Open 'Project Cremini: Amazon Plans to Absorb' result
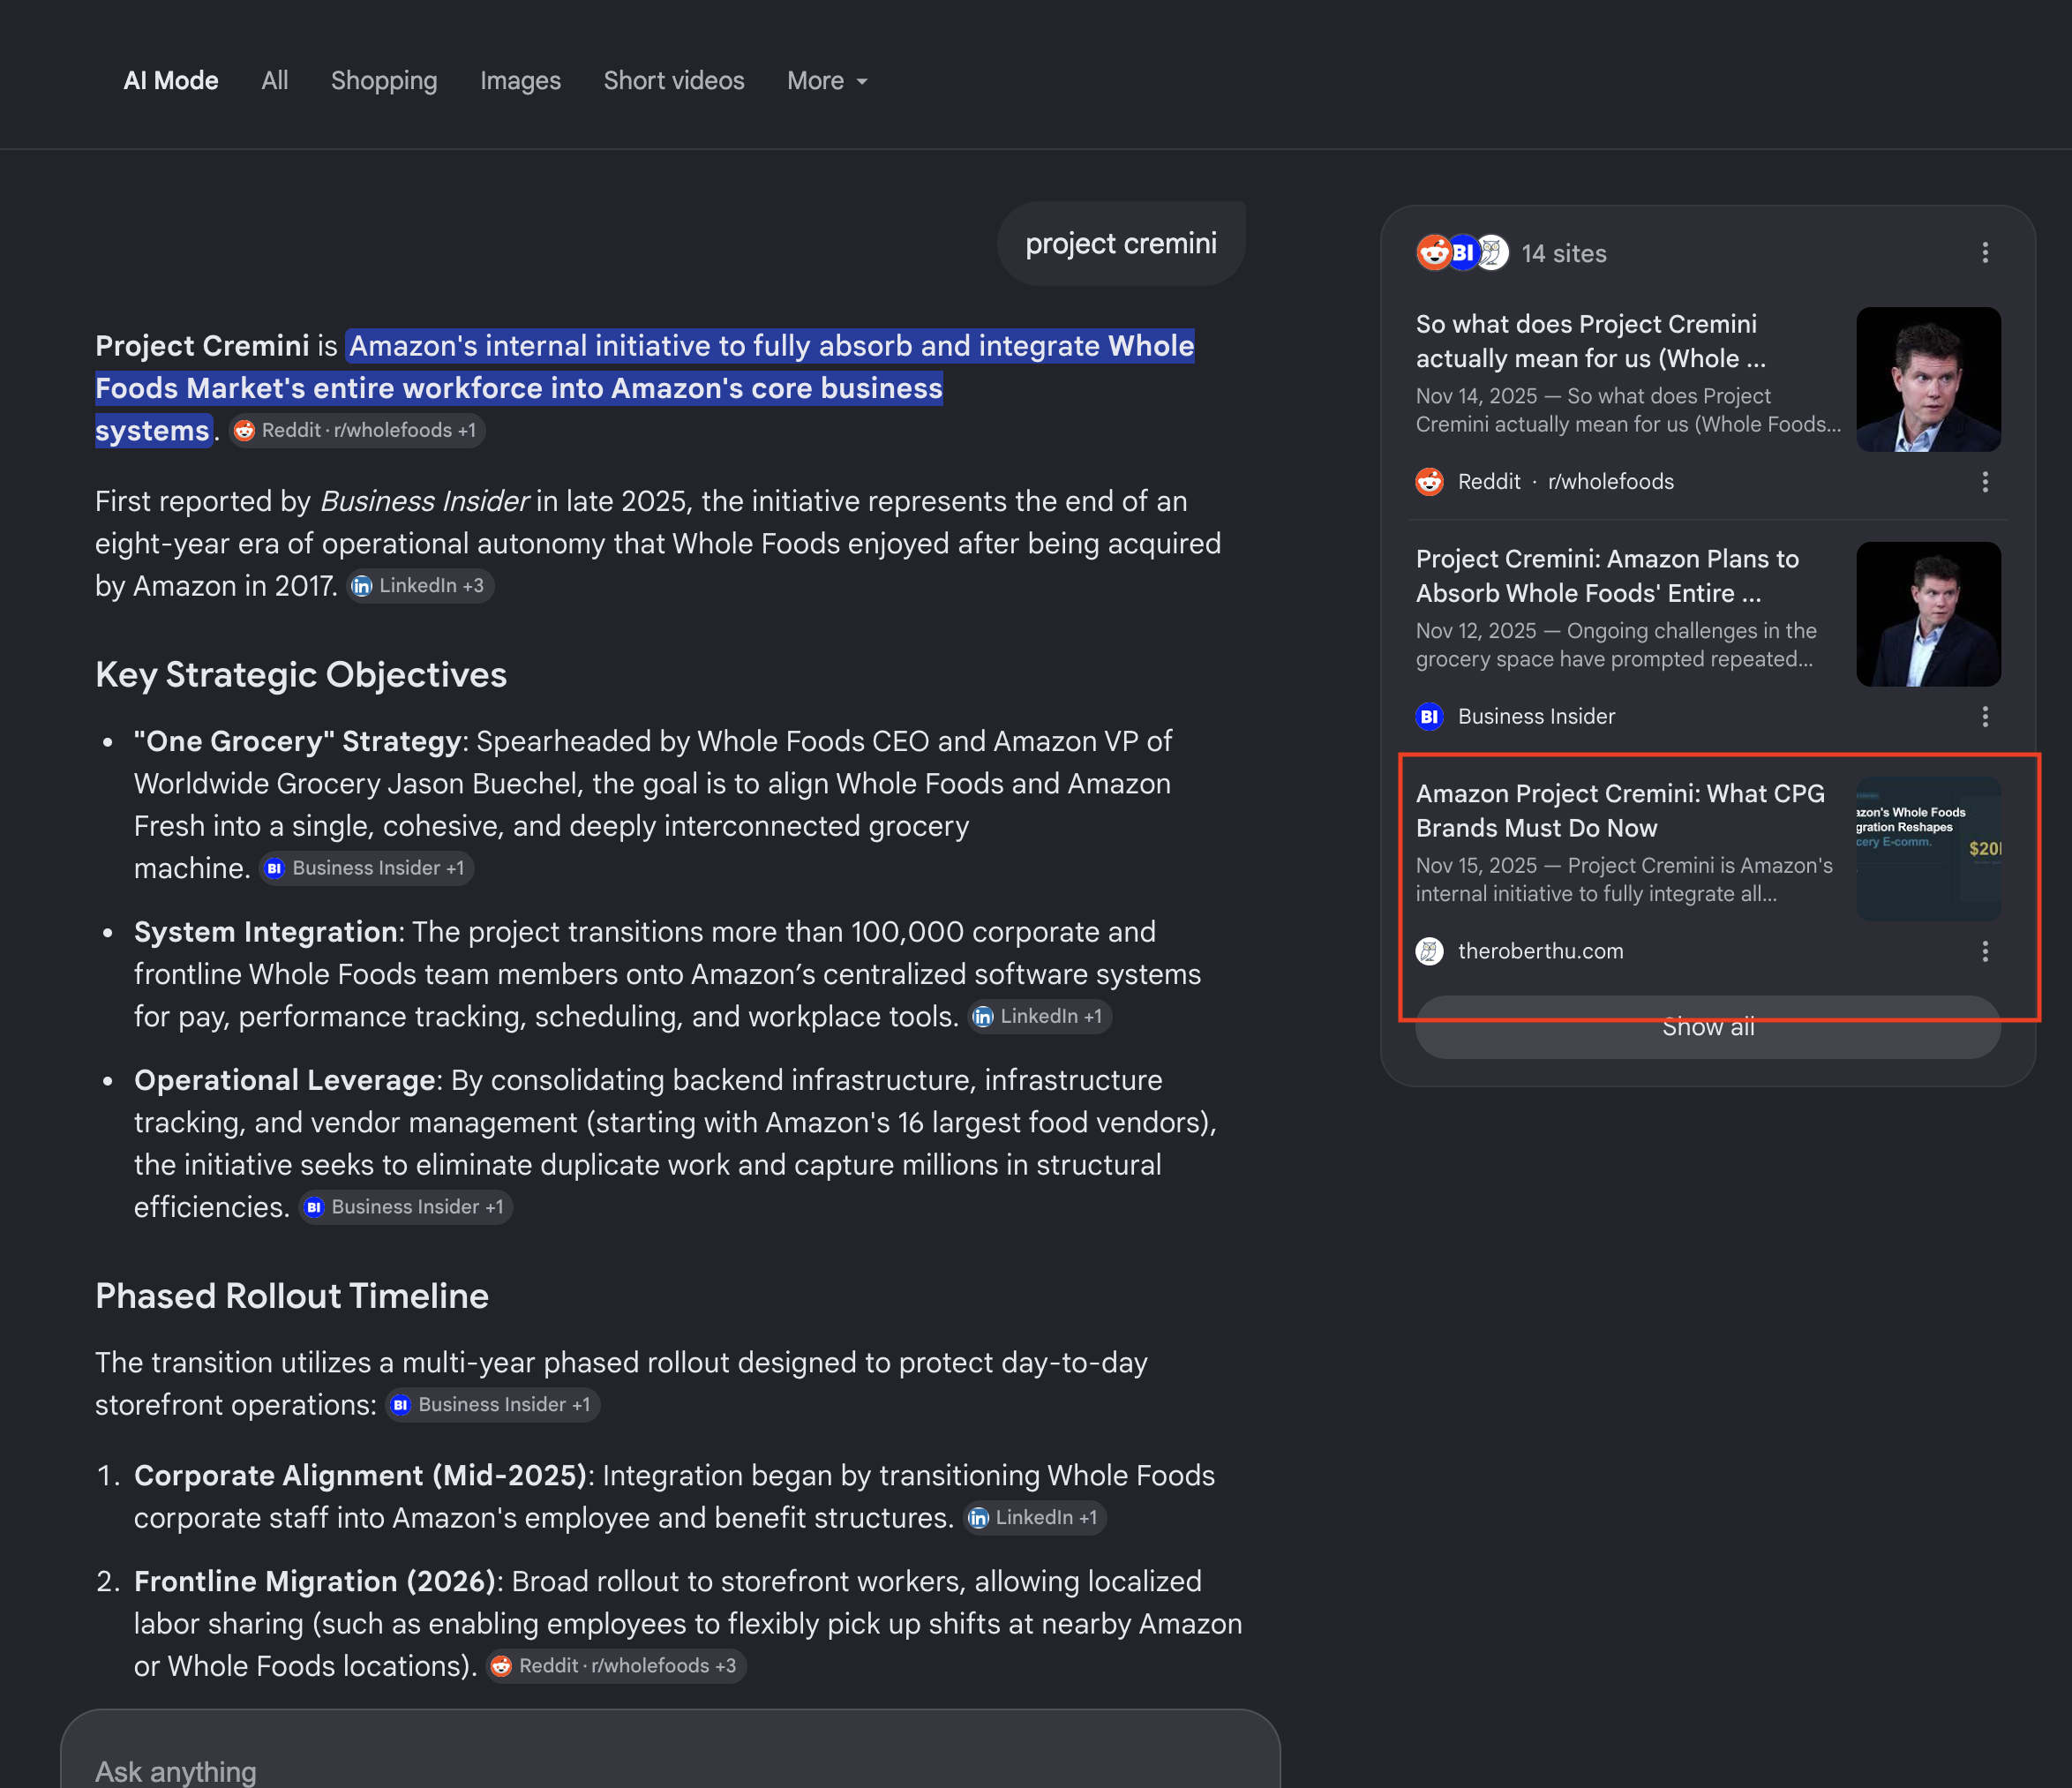Screen dimensions: 2072x1788 tap(1607, 576)
